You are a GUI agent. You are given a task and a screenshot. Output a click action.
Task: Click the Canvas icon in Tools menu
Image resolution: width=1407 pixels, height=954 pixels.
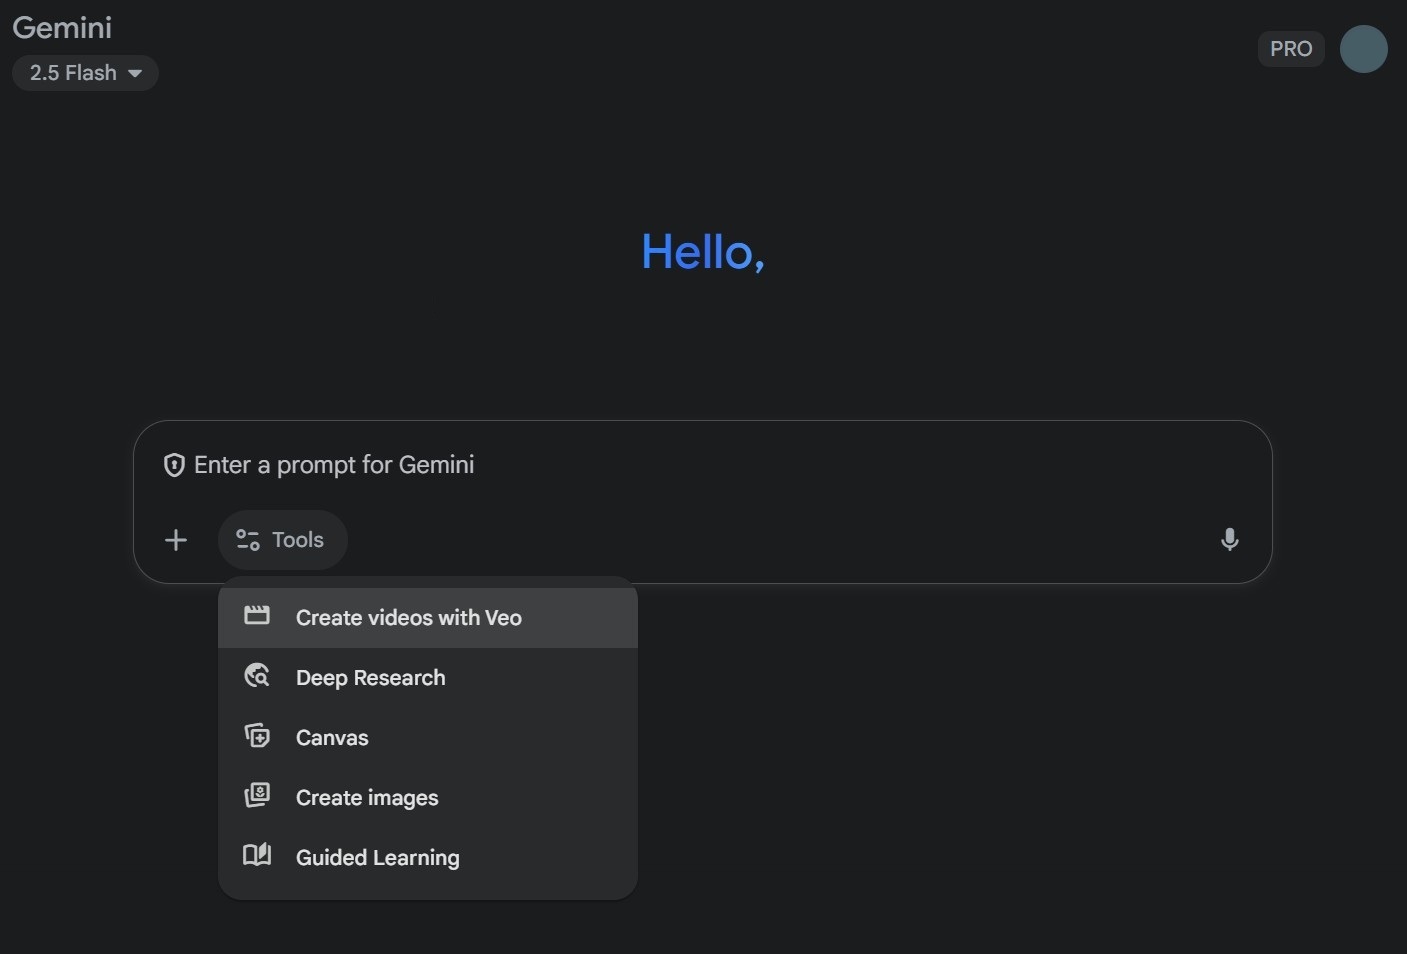click(x=257, y=736)
